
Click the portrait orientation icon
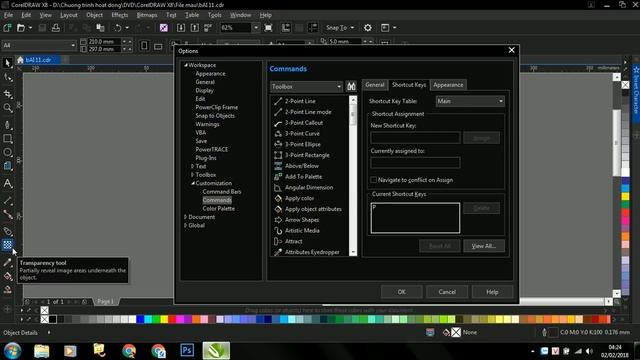[144, 45]
